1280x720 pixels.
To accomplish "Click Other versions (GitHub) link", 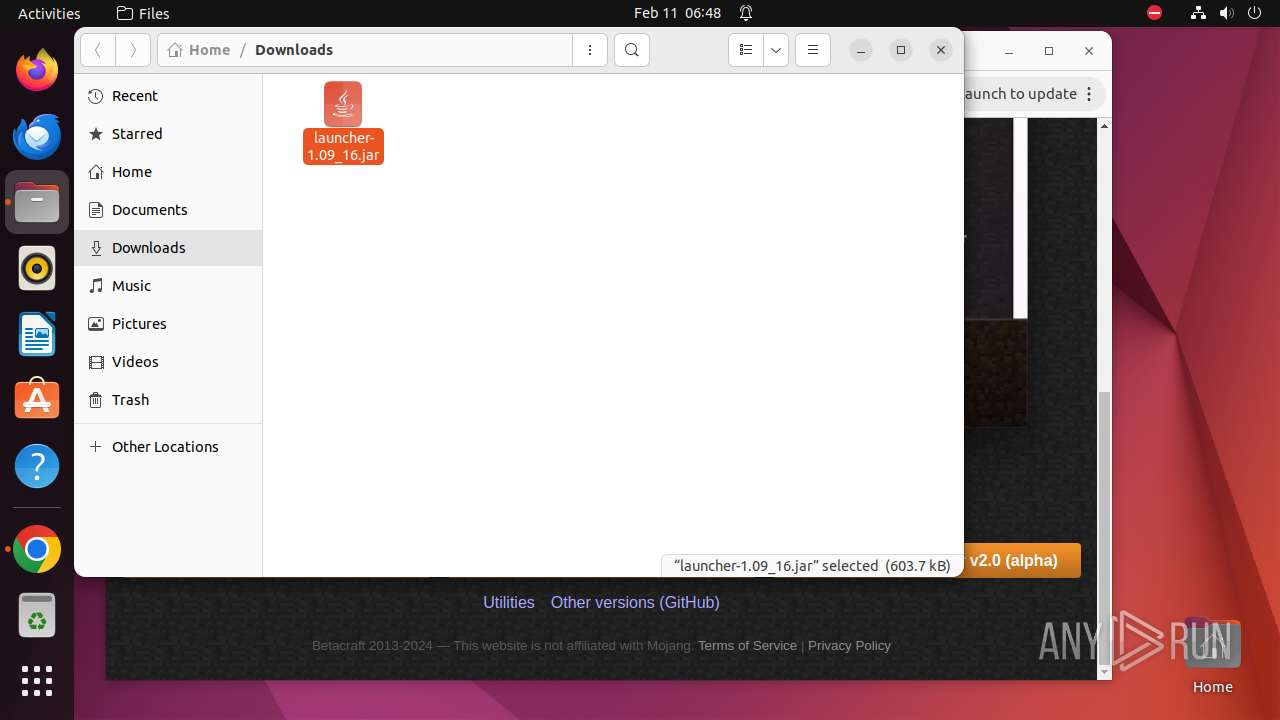I will 635,602.
